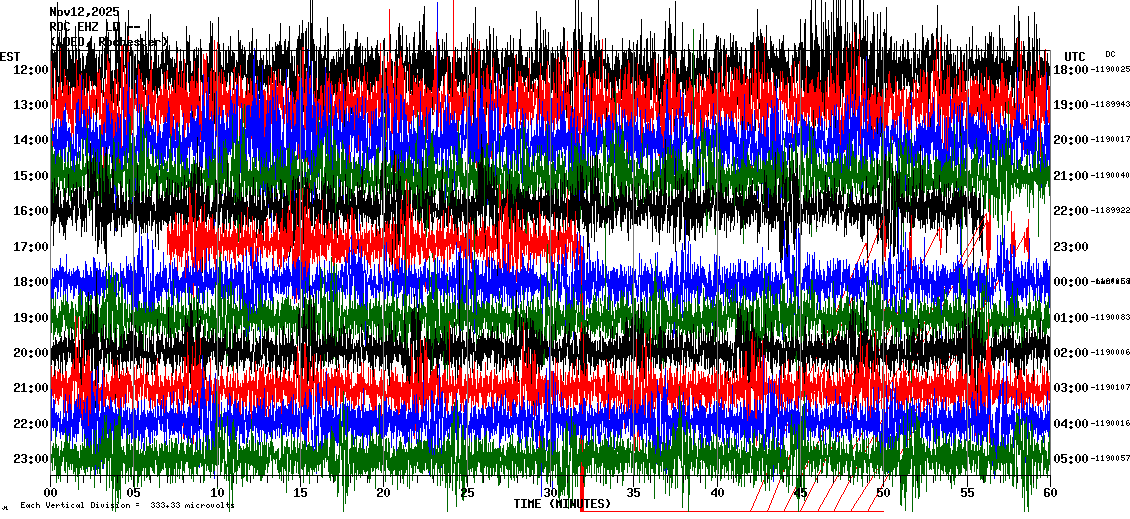The height and width of the screenshot is (519, 1130).
Task: Select the UTC timezone axis label
Action: [x=1074, y=56]
